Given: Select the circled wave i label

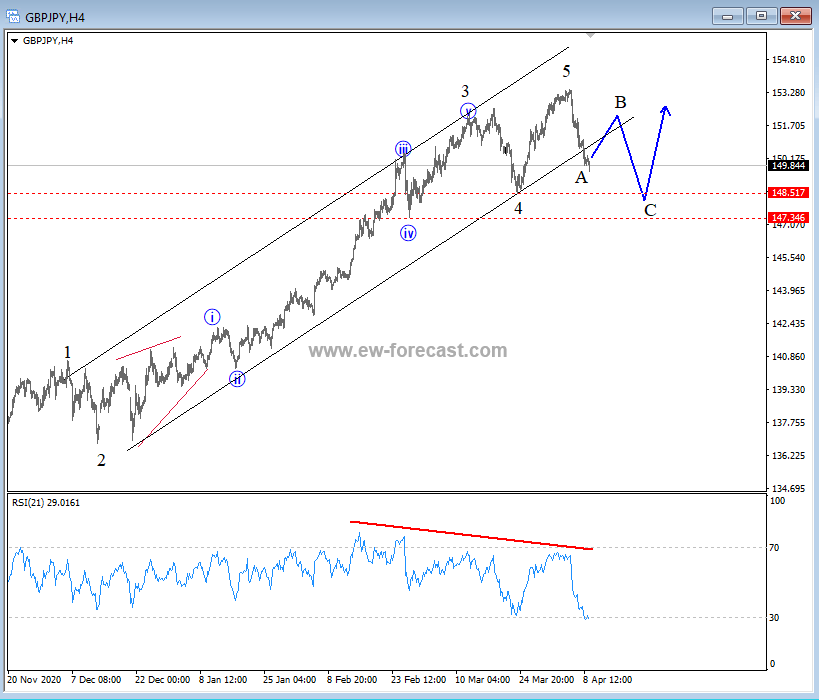Looking at the screenshot, I should pos(212,317).
